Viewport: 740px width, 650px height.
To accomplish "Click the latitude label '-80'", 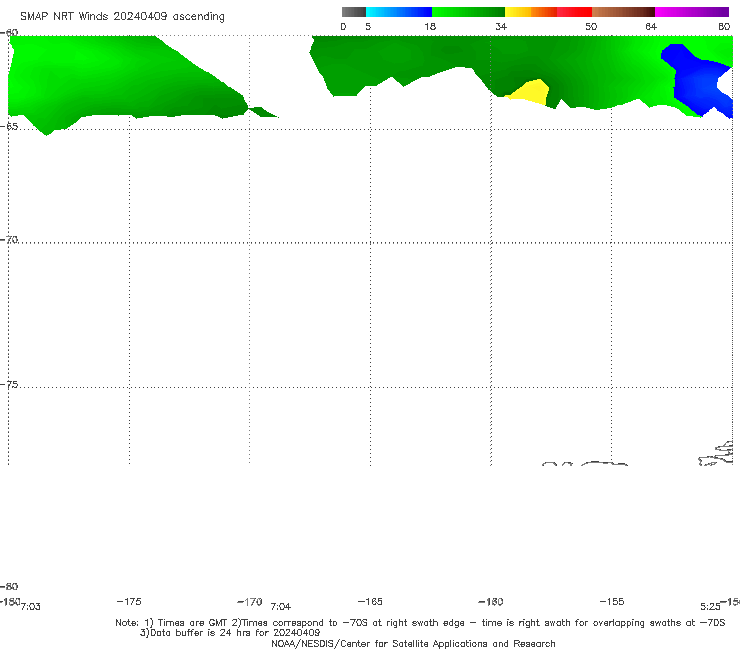I will pos(9,586).
